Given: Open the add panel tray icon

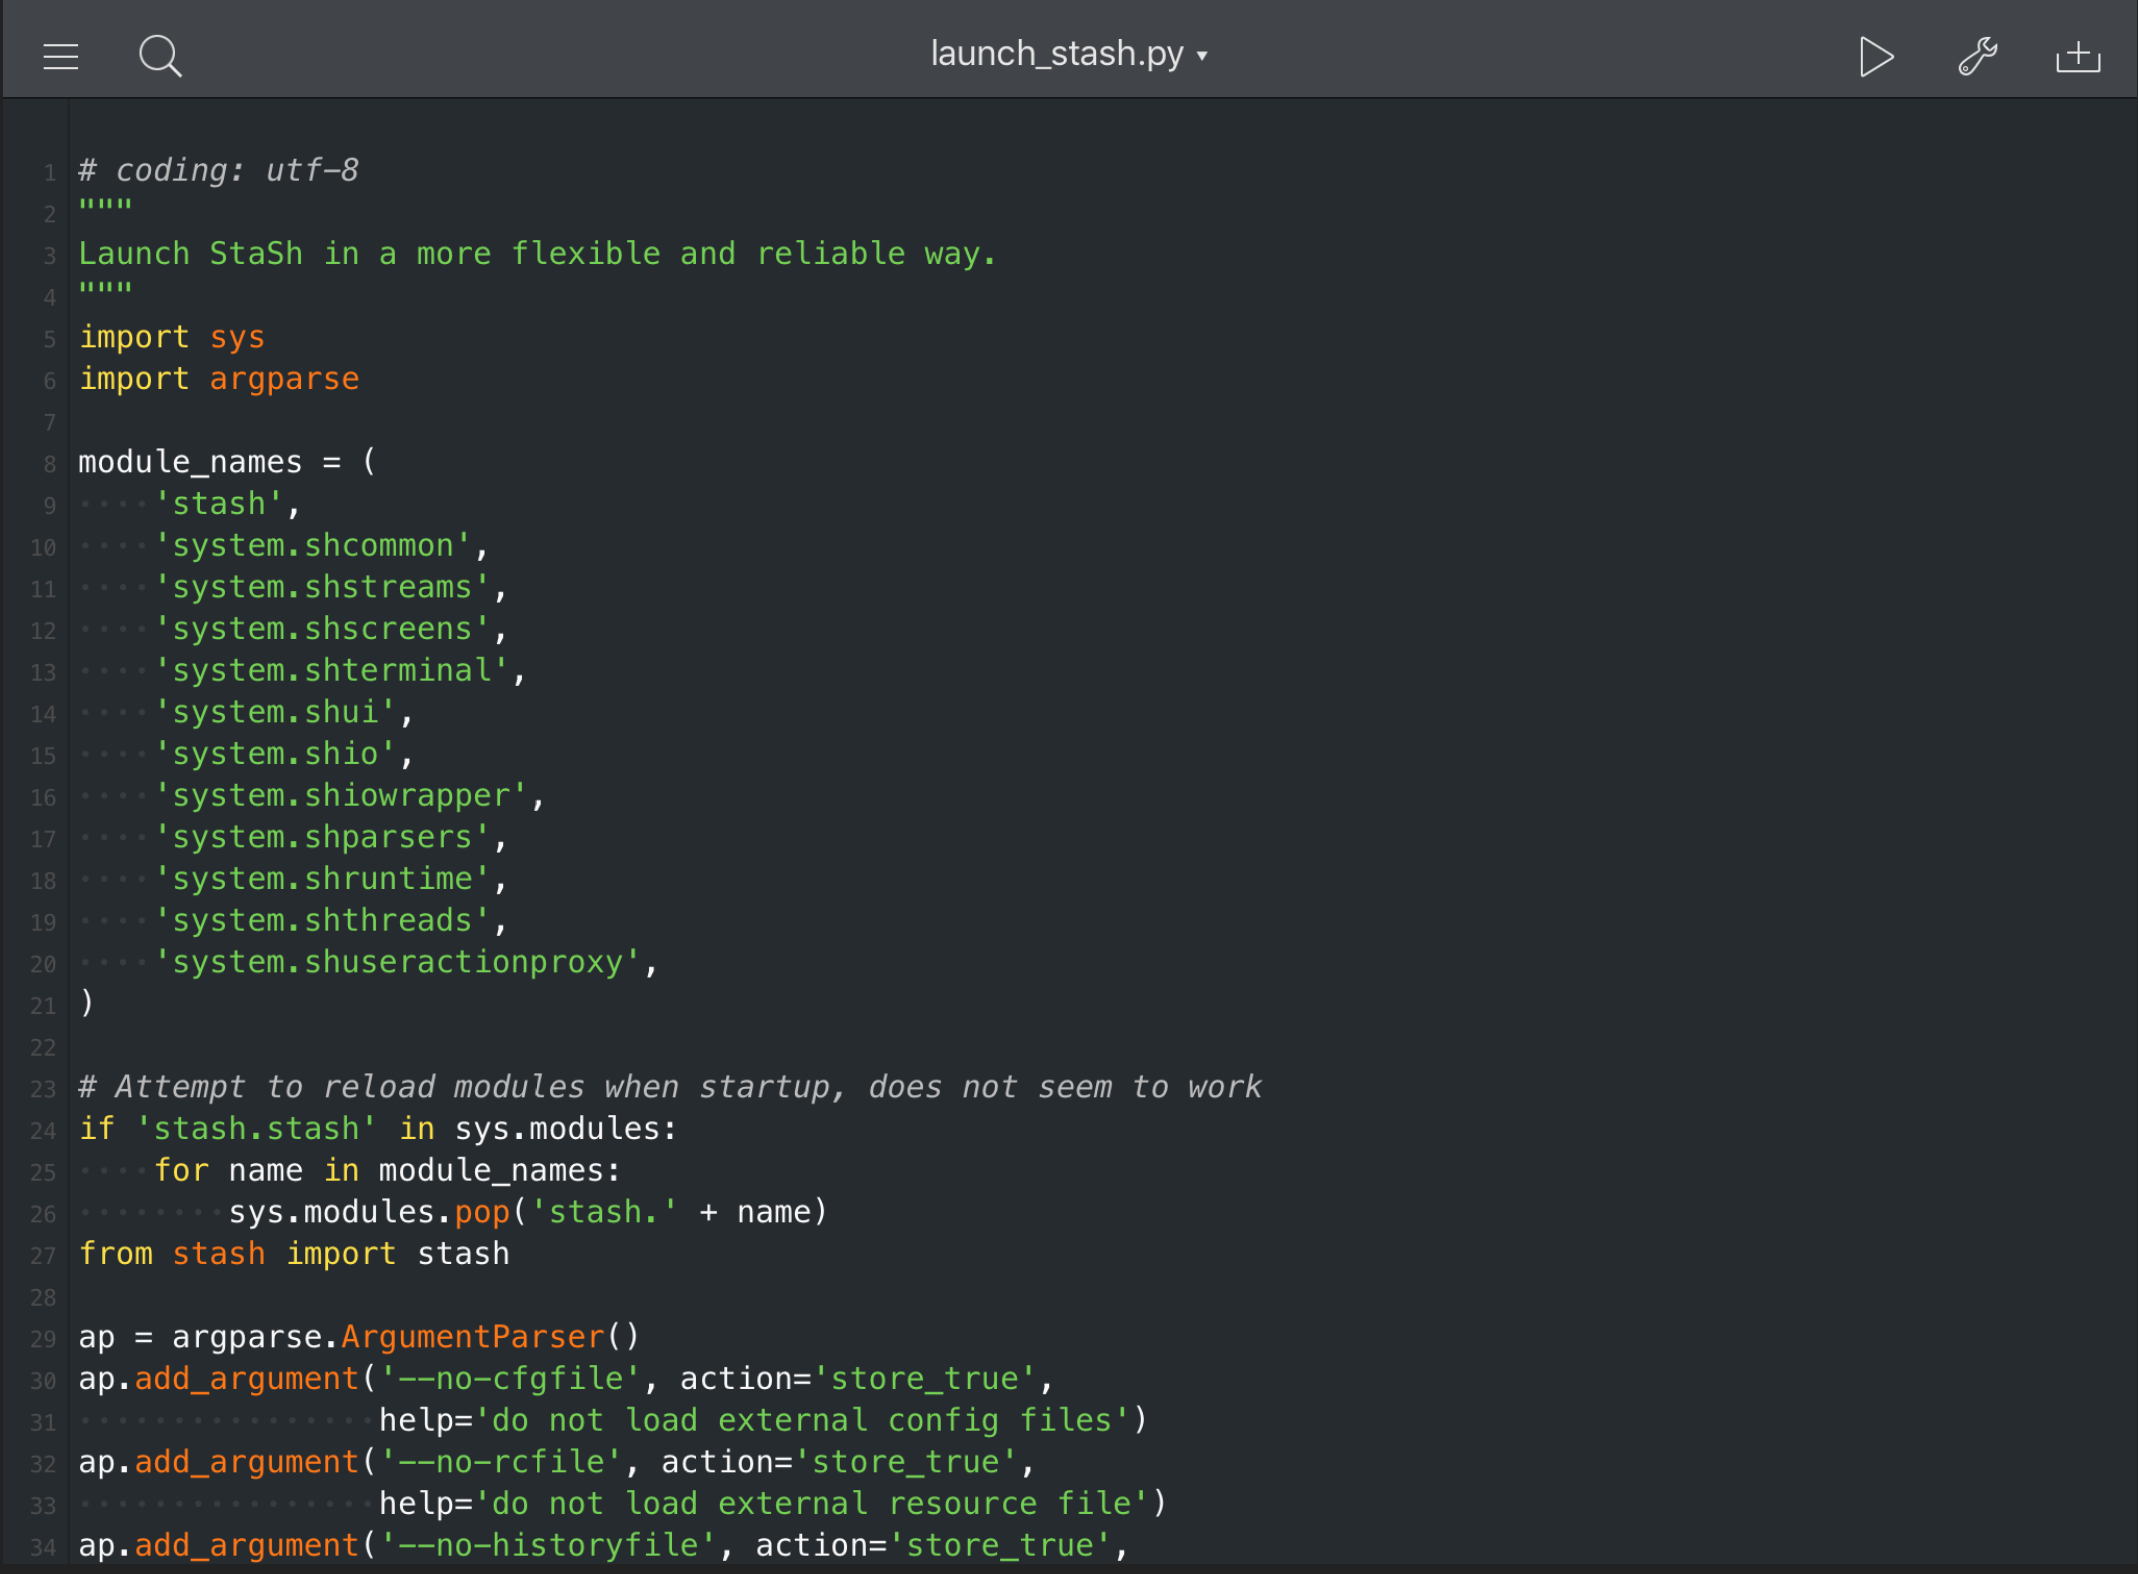Looking at the screenshot, I should tap(2077, 56).
